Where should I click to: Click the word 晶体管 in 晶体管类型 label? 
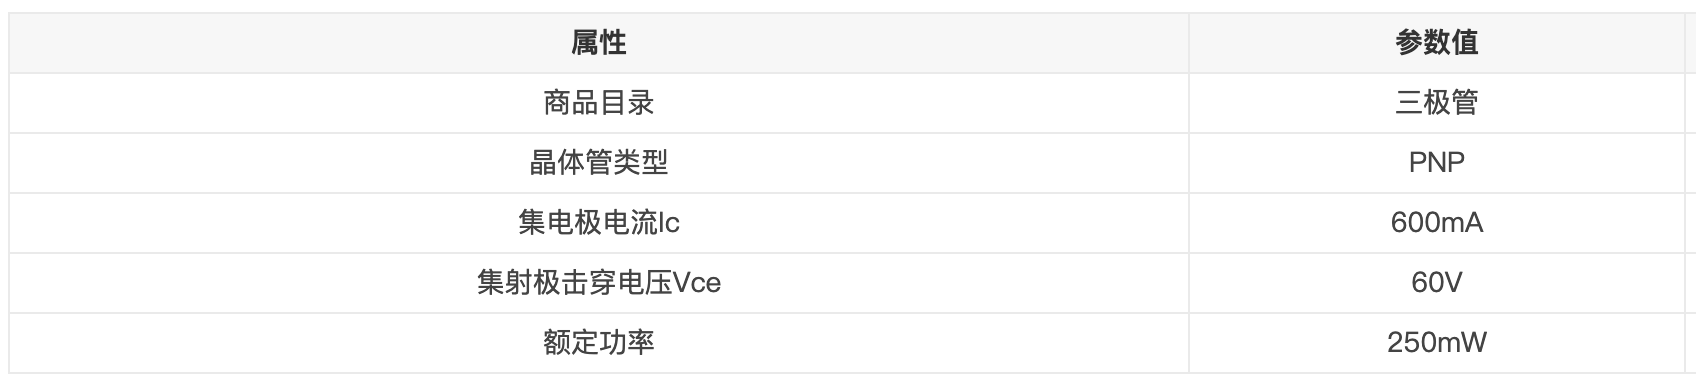pyautogui.click(x=571, y=163)
